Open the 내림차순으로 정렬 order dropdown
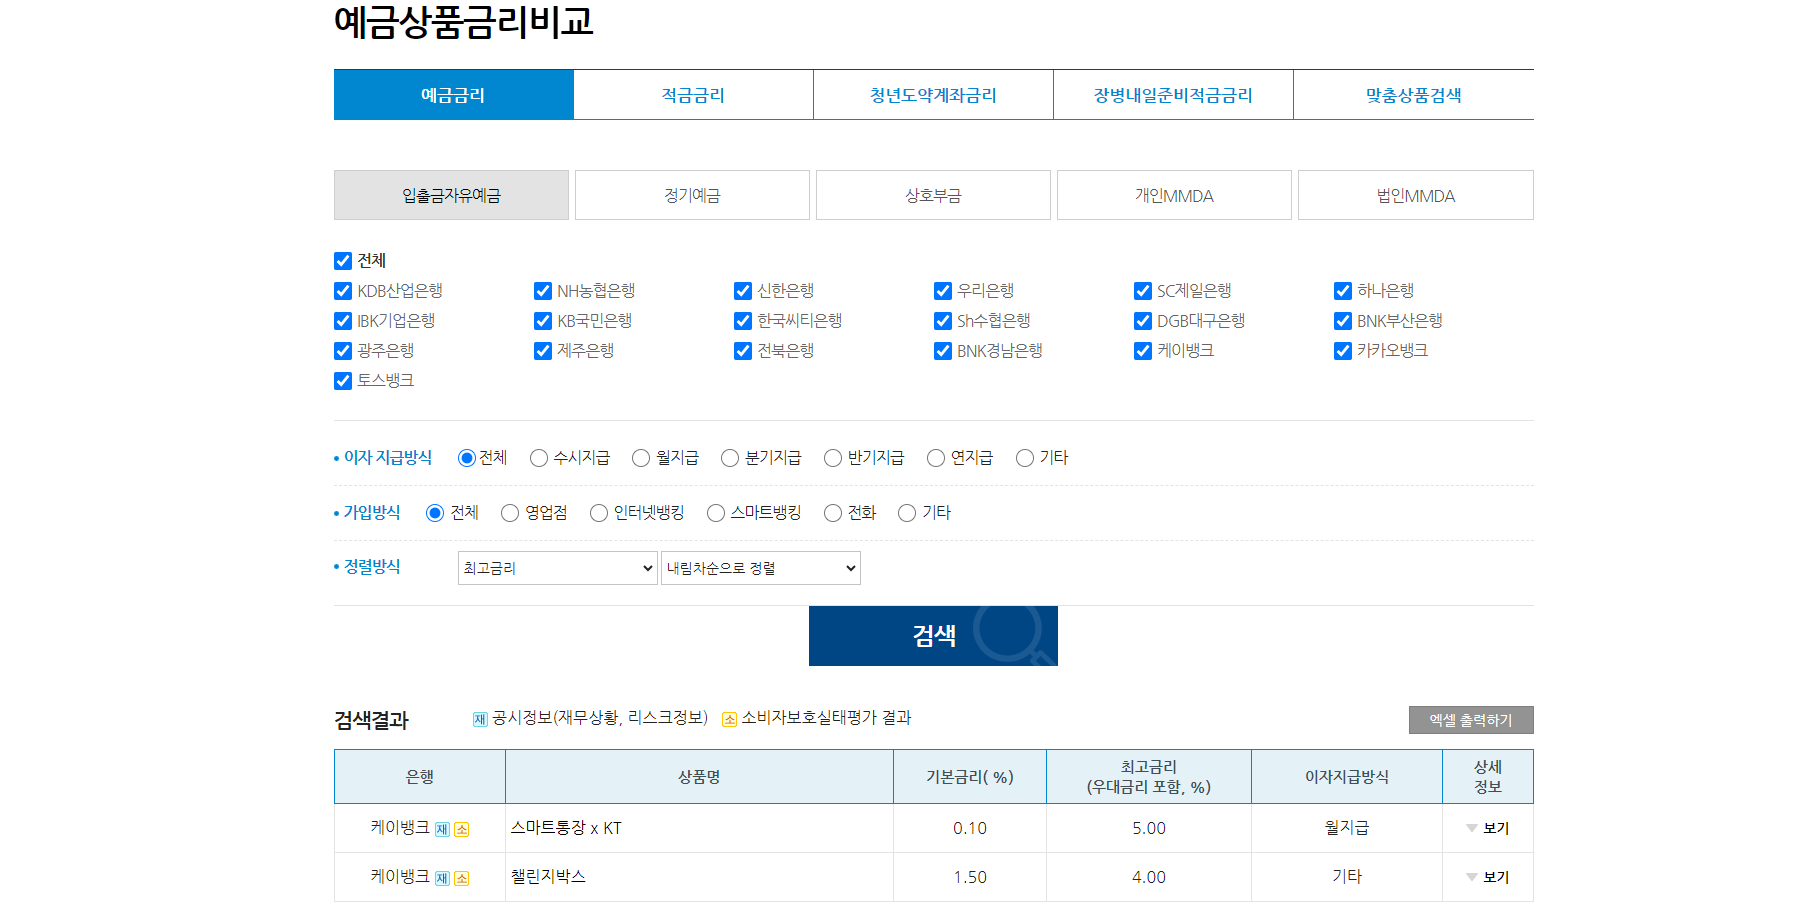This screenshot has height=902, width=1817. click(x=761, y=568)
